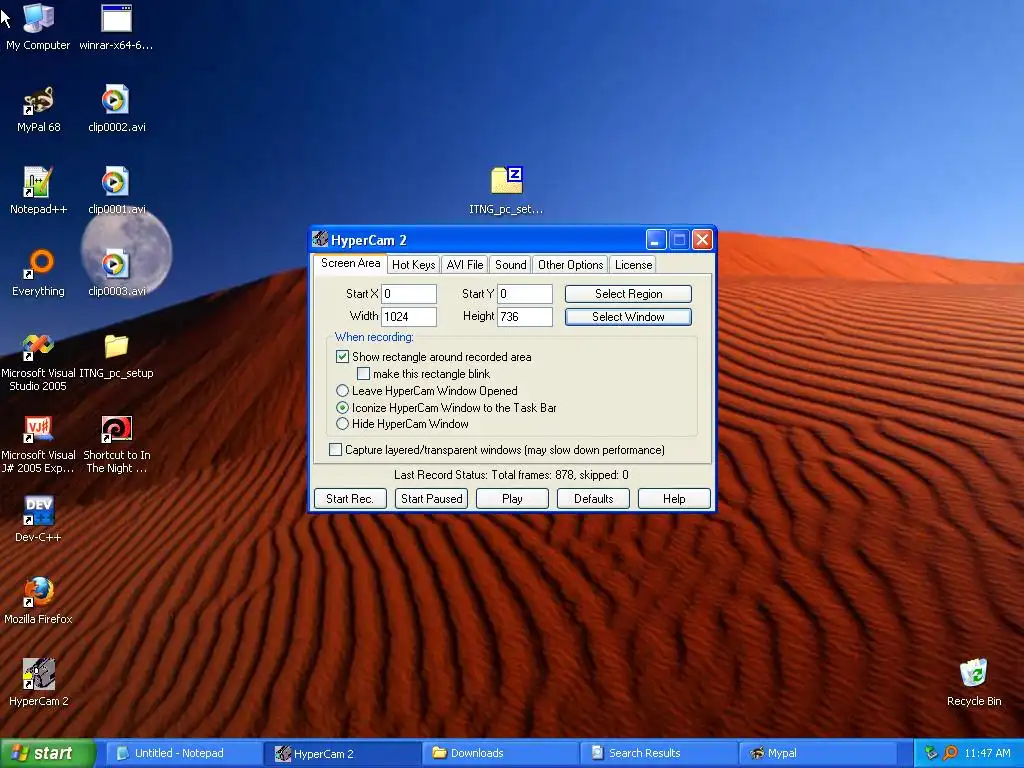This screenshot has height=768, width=1024.
Task: Click the Start X input field
Action: click(409, 294)
